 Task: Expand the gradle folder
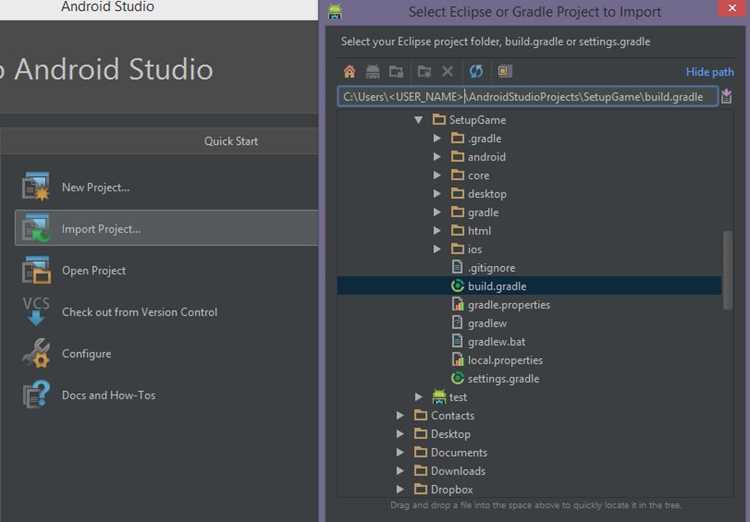[x=437, y=212]
